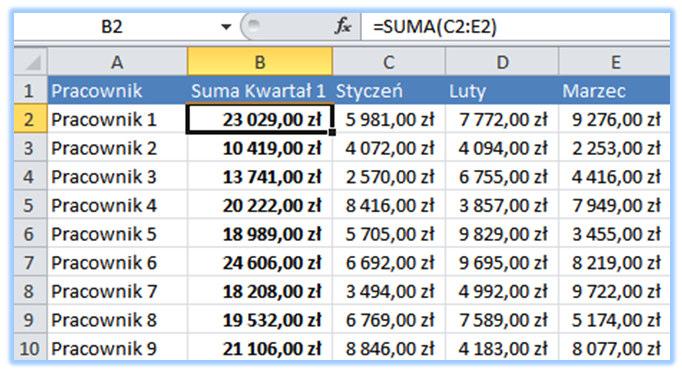Click the 'Pracownik' header cell
This screenshot has width=682, height=373.
tap(117, 90)
